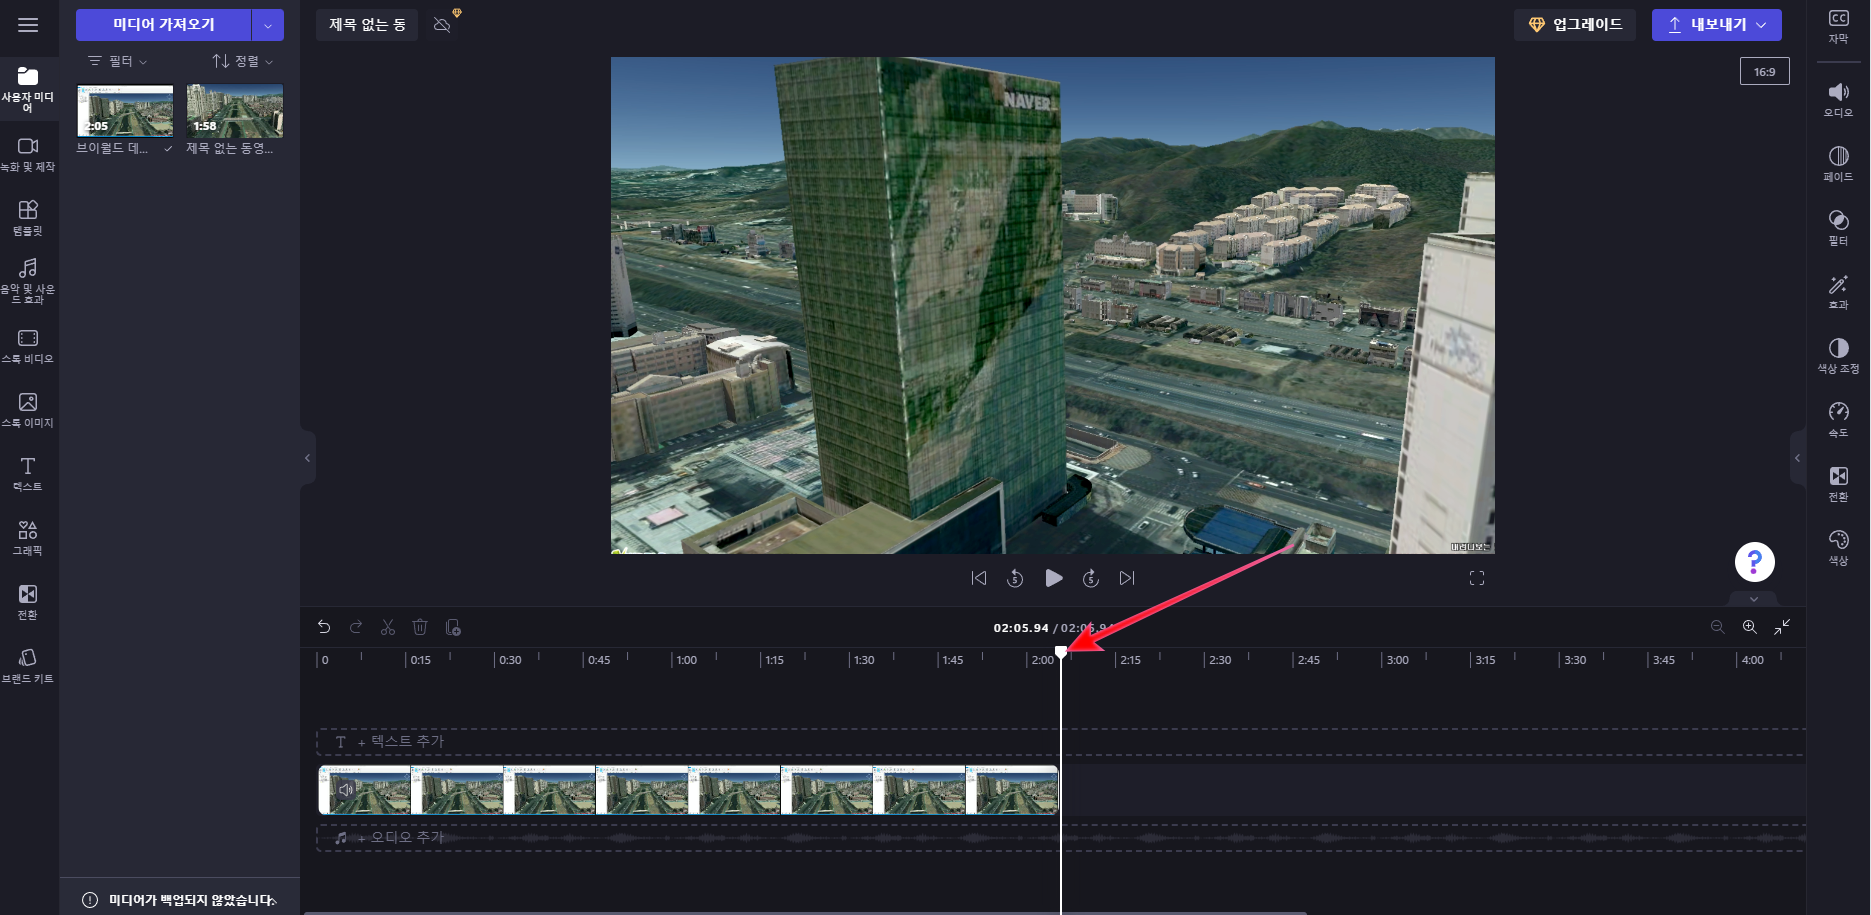Screen dimensions: 1871x915
Task: Rewind five seconds
Action: [x=1015, y=578]
